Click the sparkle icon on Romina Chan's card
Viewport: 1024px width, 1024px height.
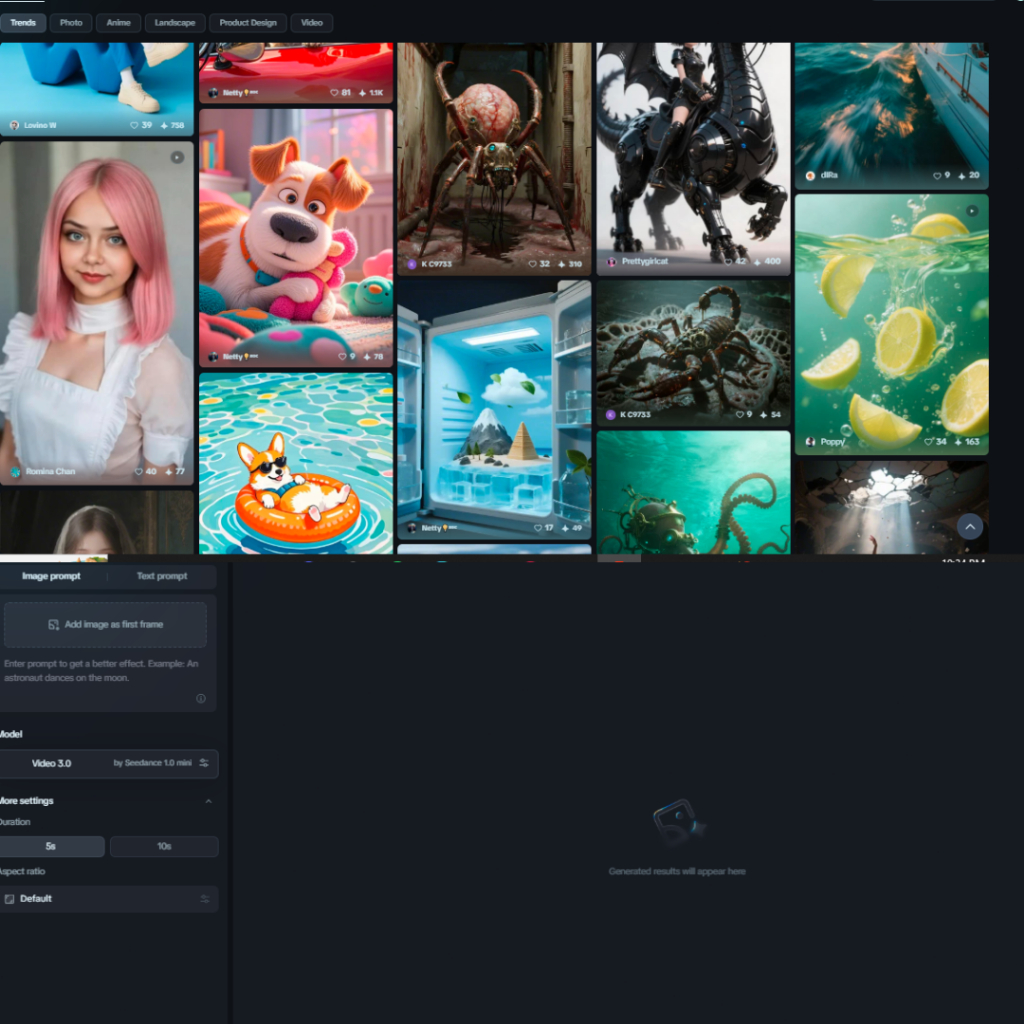[168, 472]
